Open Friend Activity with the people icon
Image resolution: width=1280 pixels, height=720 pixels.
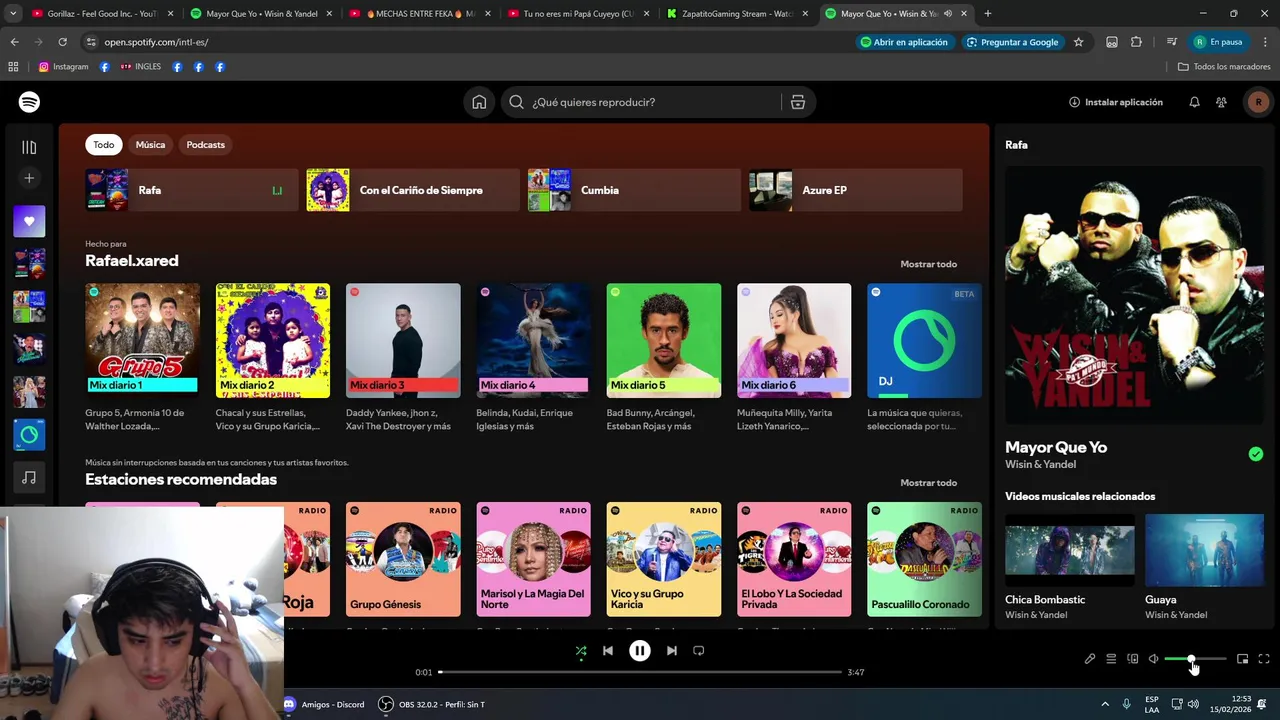tap(1221, 102)
